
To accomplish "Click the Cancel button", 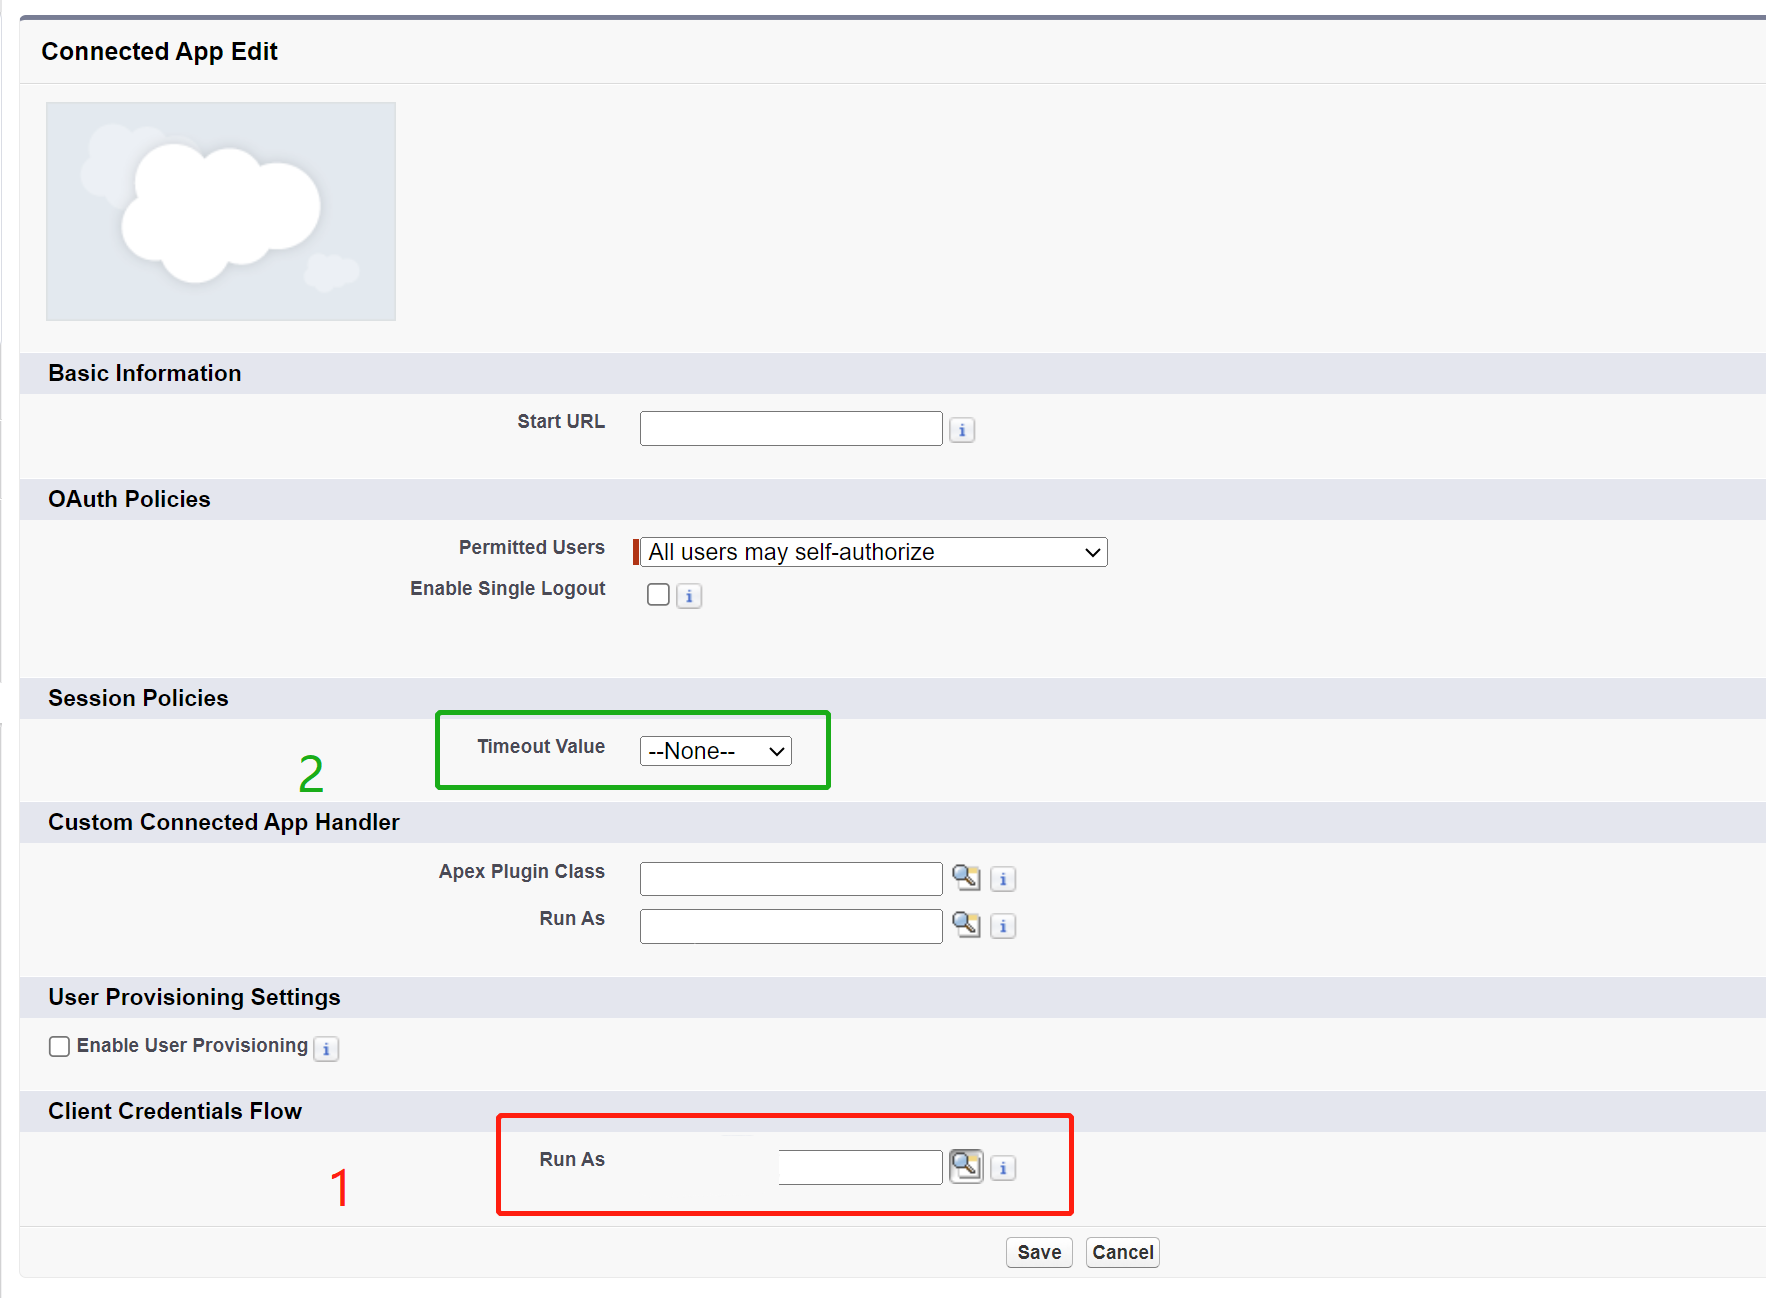I will pyautogui.click(x=1121, y=1251).
